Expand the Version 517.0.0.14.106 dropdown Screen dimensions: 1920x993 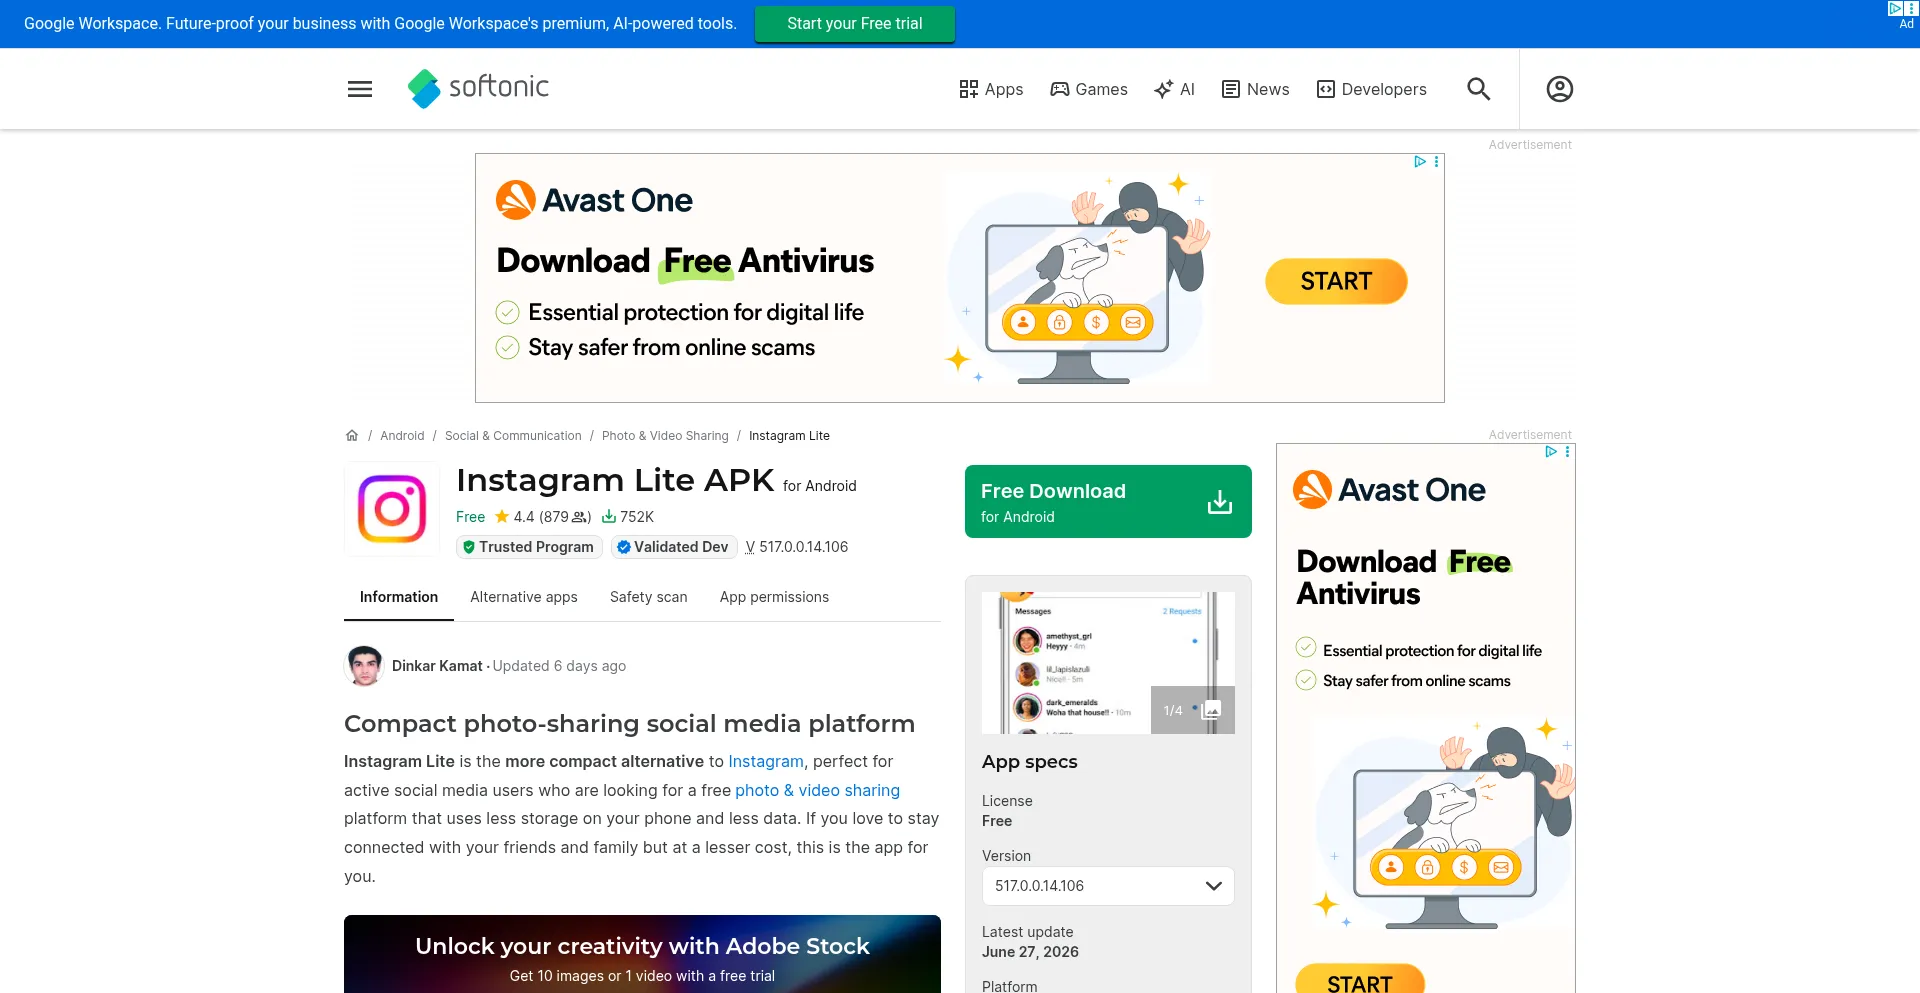click(x=1108, y=886)
